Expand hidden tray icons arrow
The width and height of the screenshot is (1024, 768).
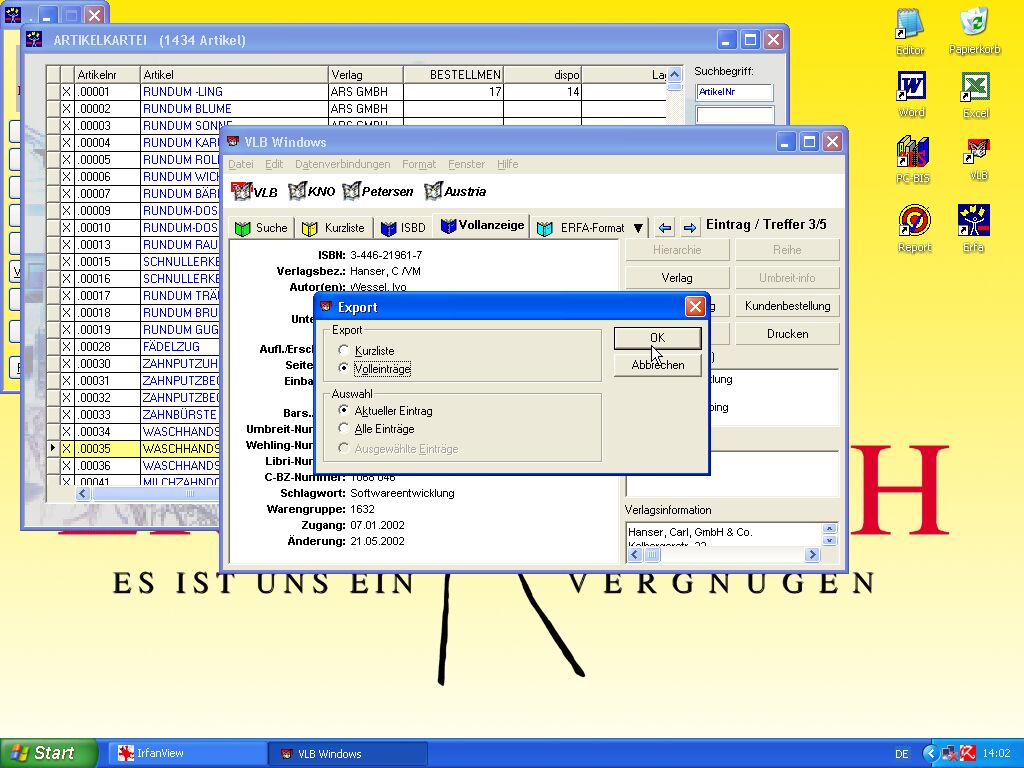pos(930,754)
